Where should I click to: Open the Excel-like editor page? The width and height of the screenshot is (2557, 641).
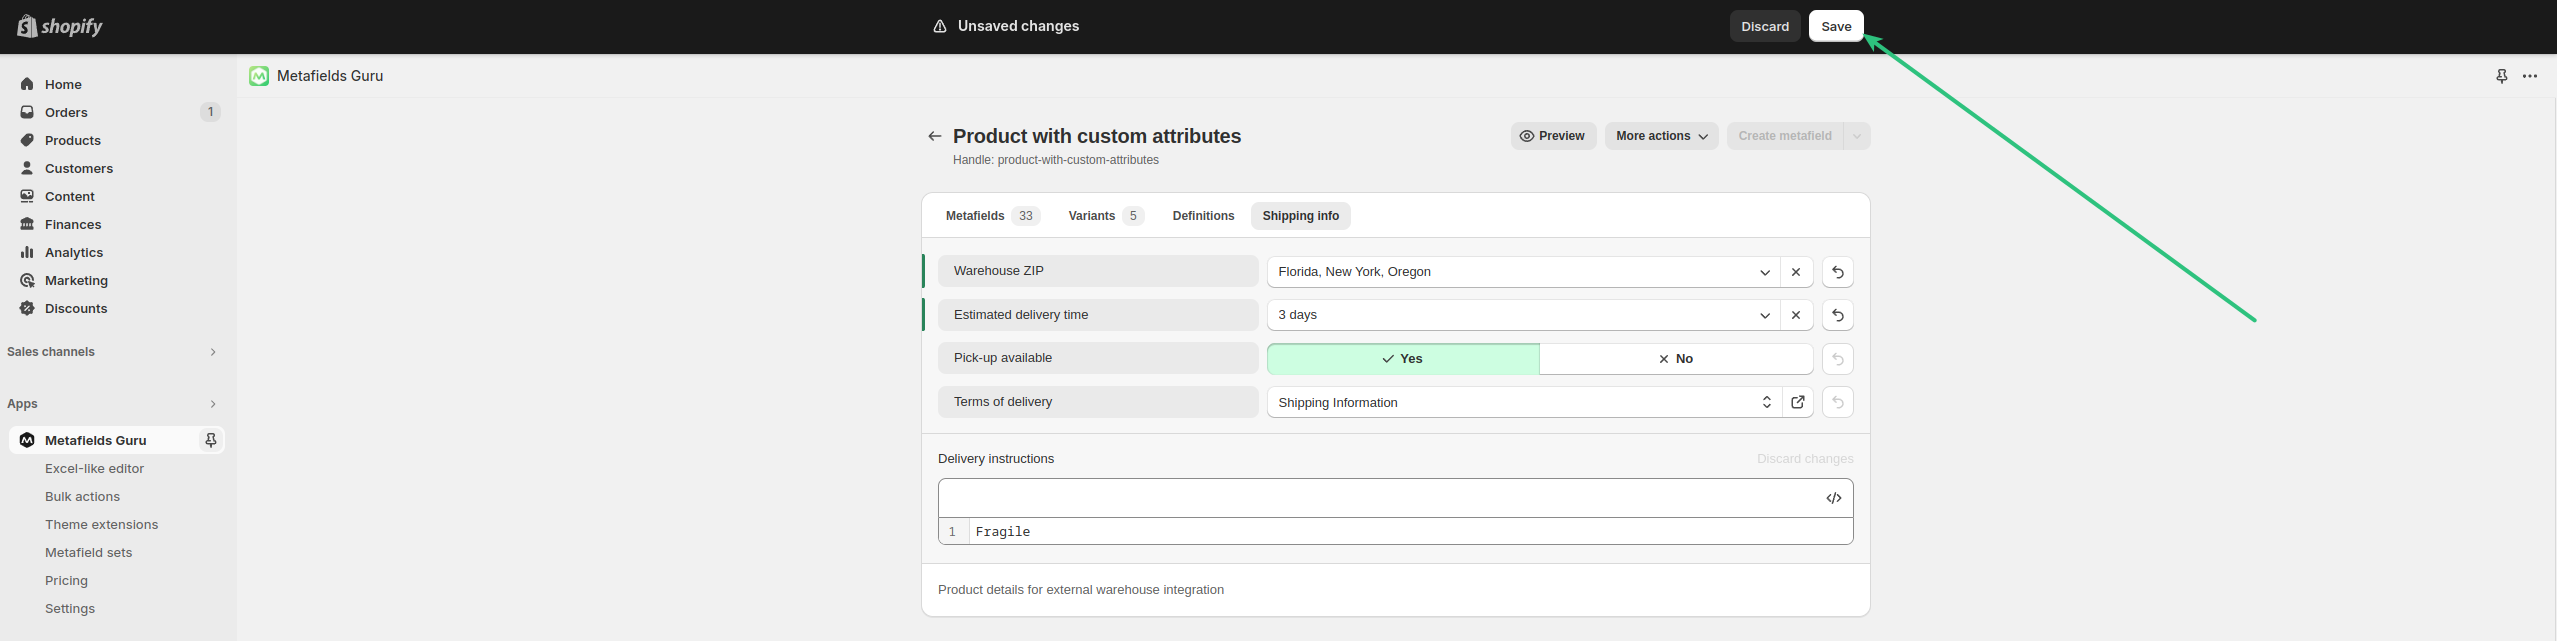94,468
